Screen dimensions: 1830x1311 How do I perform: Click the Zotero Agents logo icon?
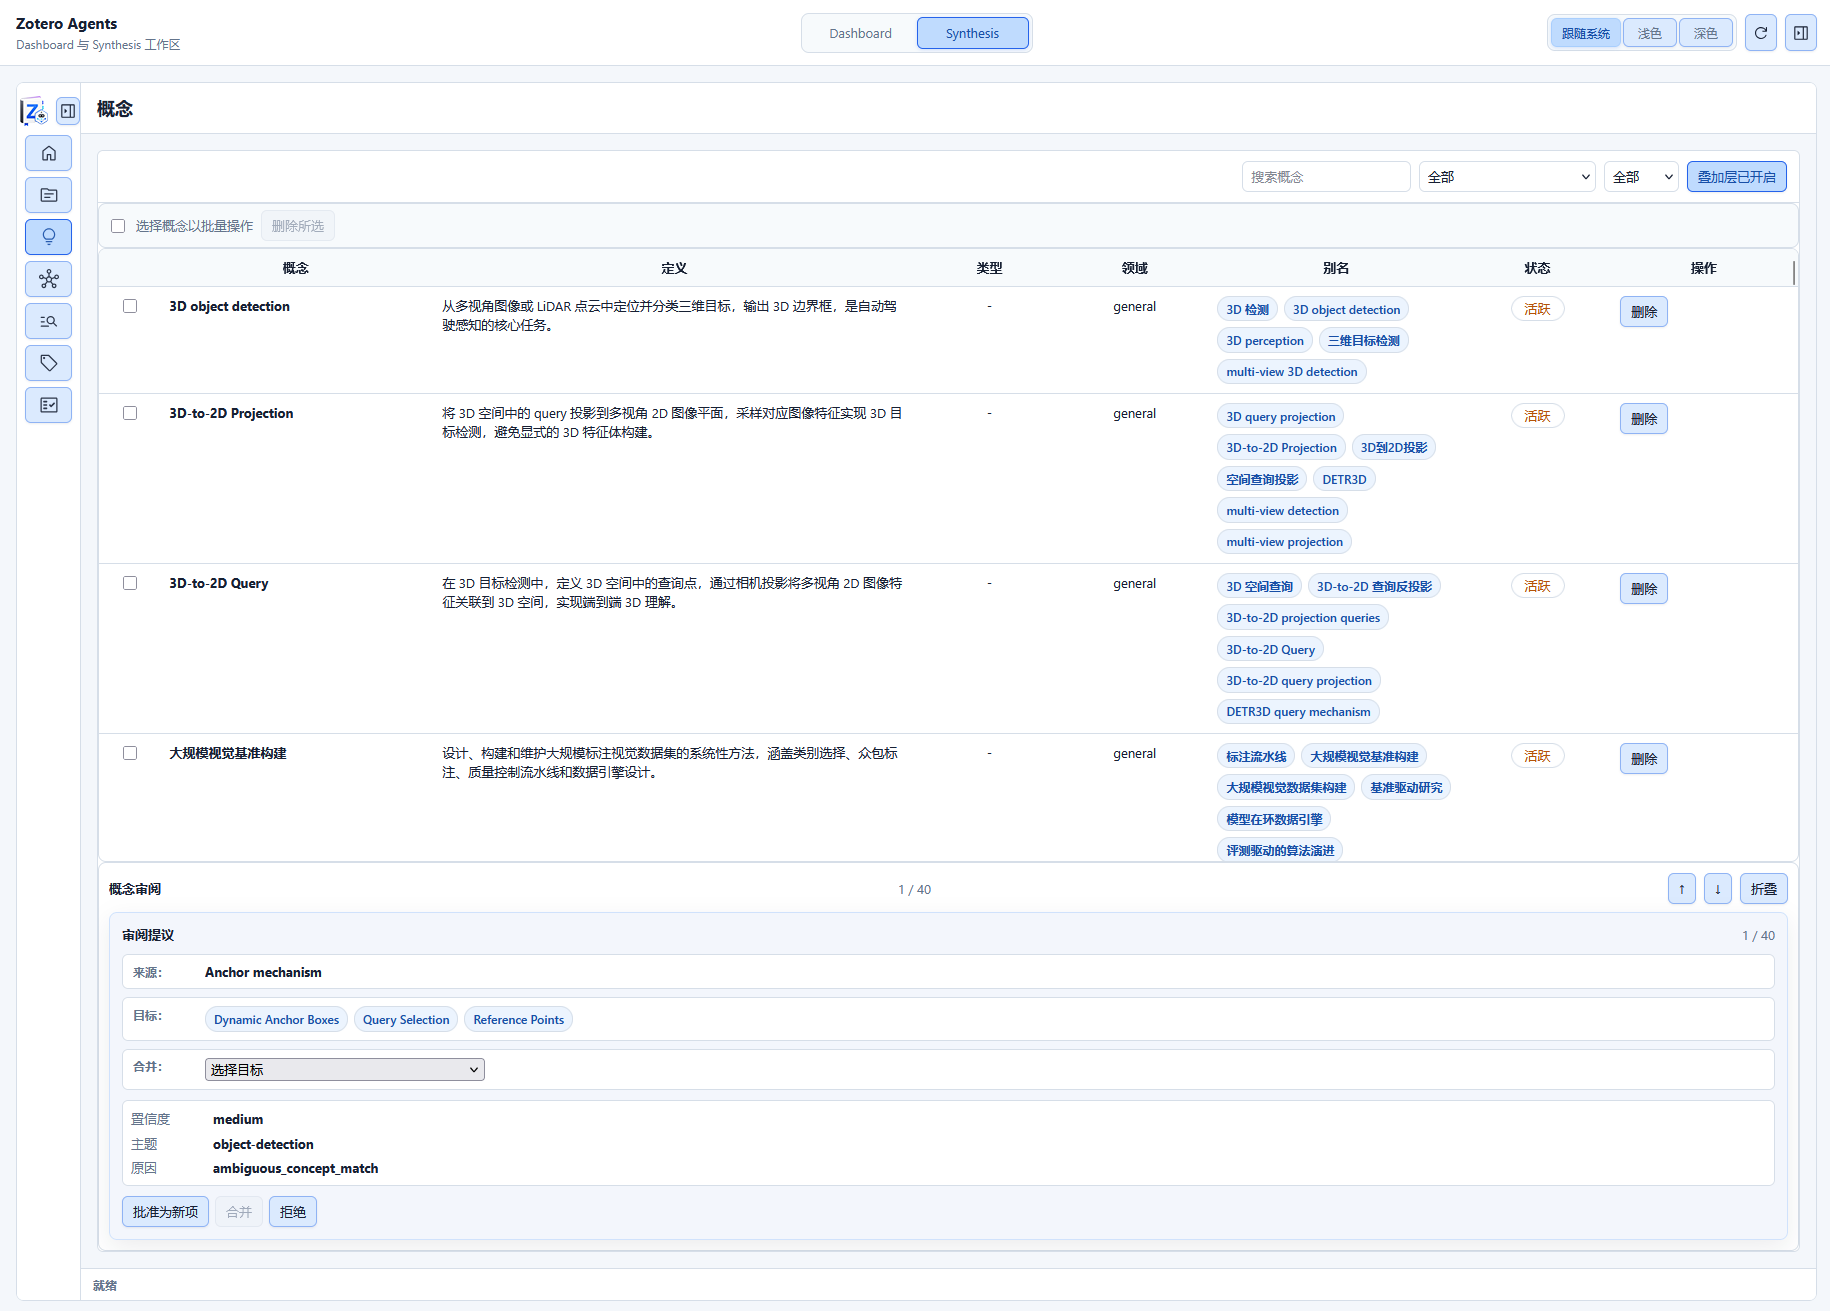[x=34, y=110]
